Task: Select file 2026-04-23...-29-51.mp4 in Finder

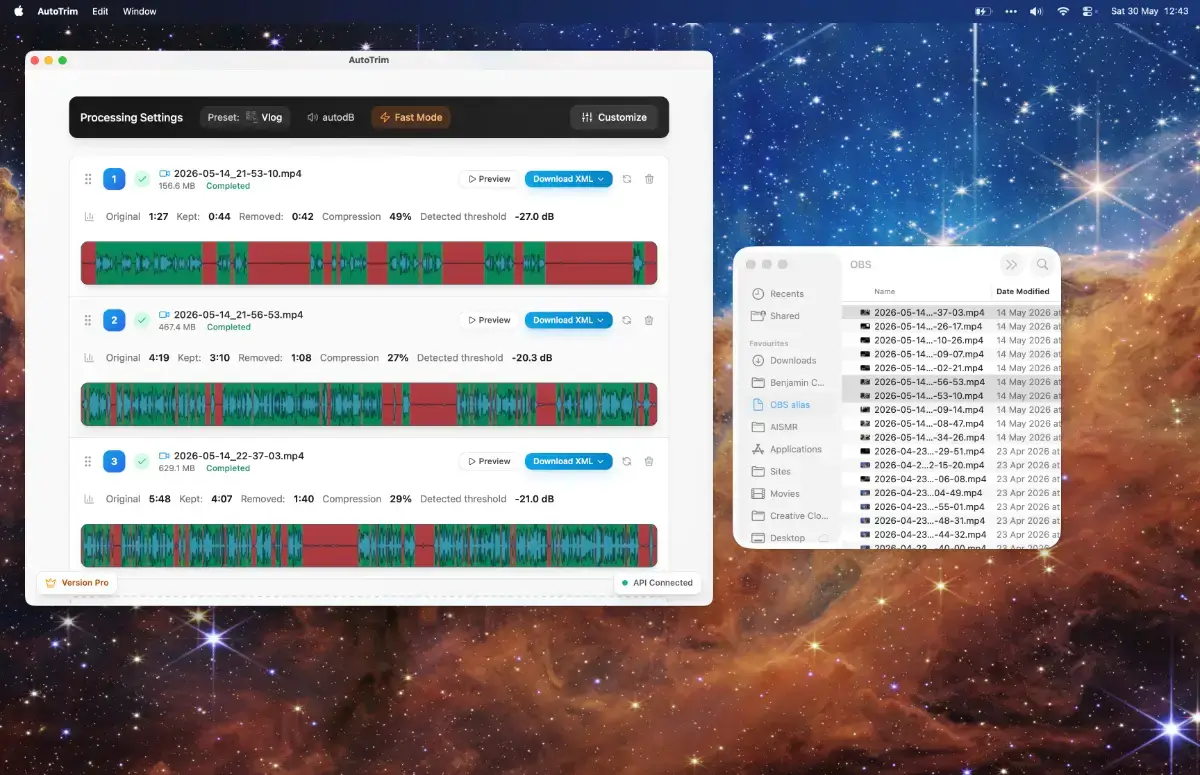Action: tap(952, 451)
